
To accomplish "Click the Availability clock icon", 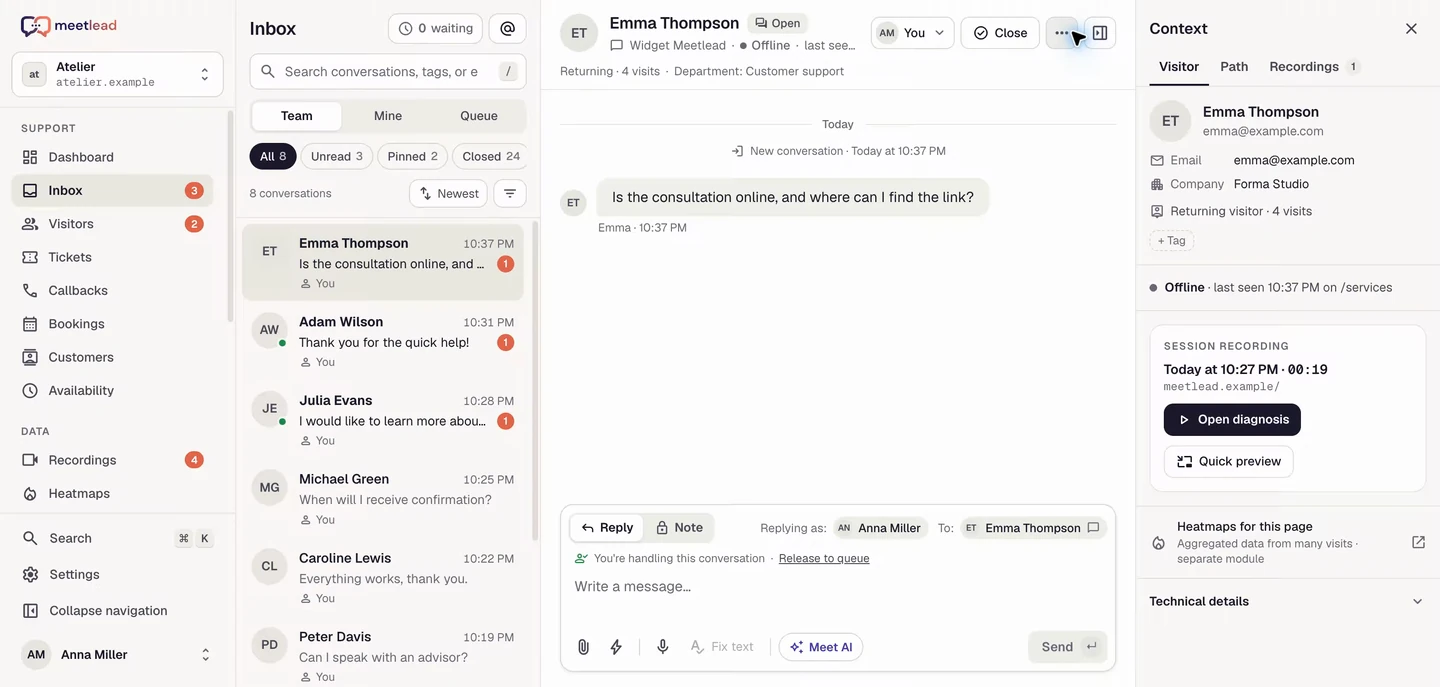I will click(x=30, y=391).
